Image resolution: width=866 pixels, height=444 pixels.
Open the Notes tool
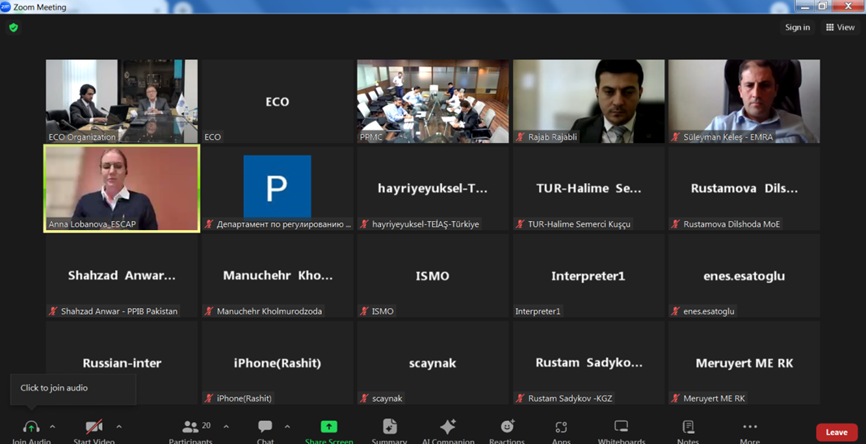(688, 428)
